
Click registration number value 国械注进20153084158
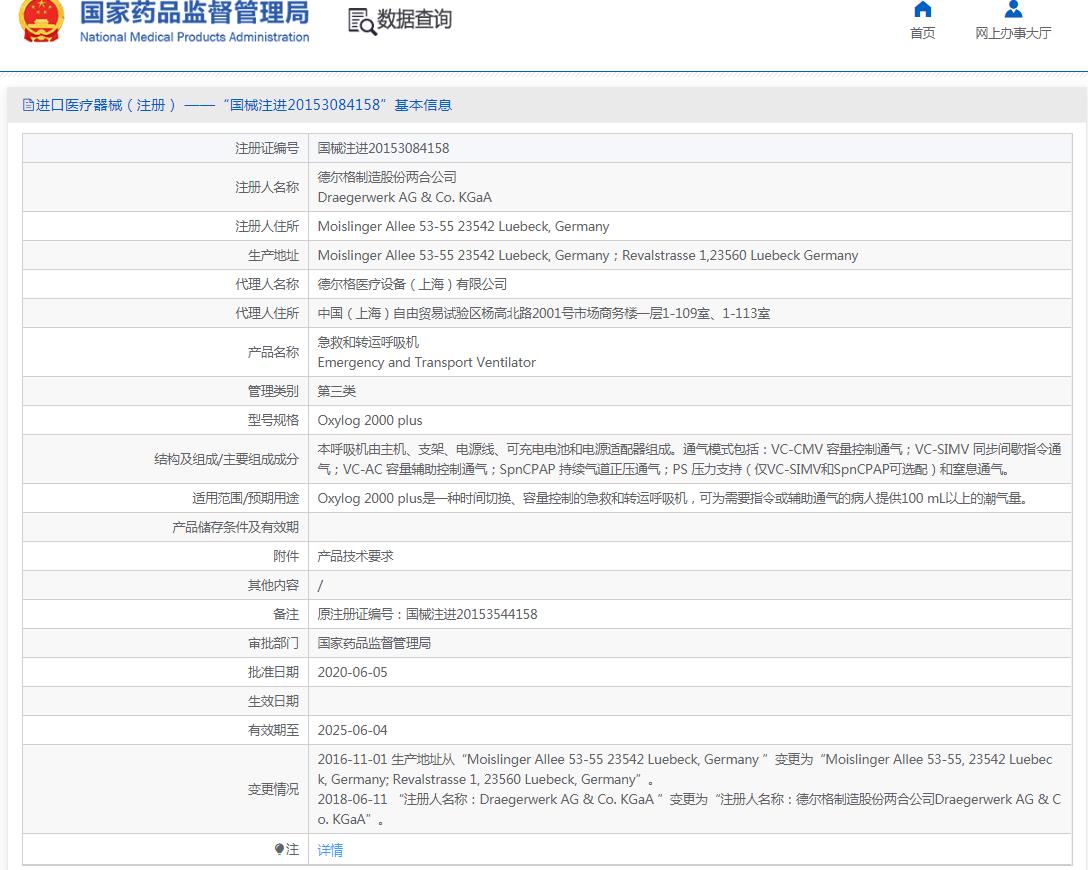point(383,148)
